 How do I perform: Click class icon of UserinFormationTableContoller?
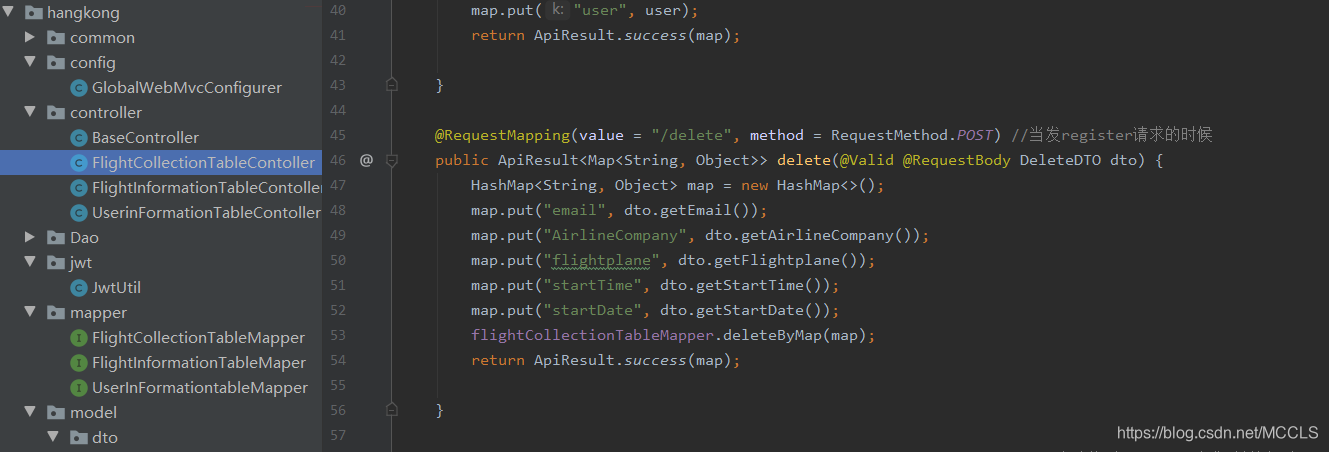coord(78,213)
